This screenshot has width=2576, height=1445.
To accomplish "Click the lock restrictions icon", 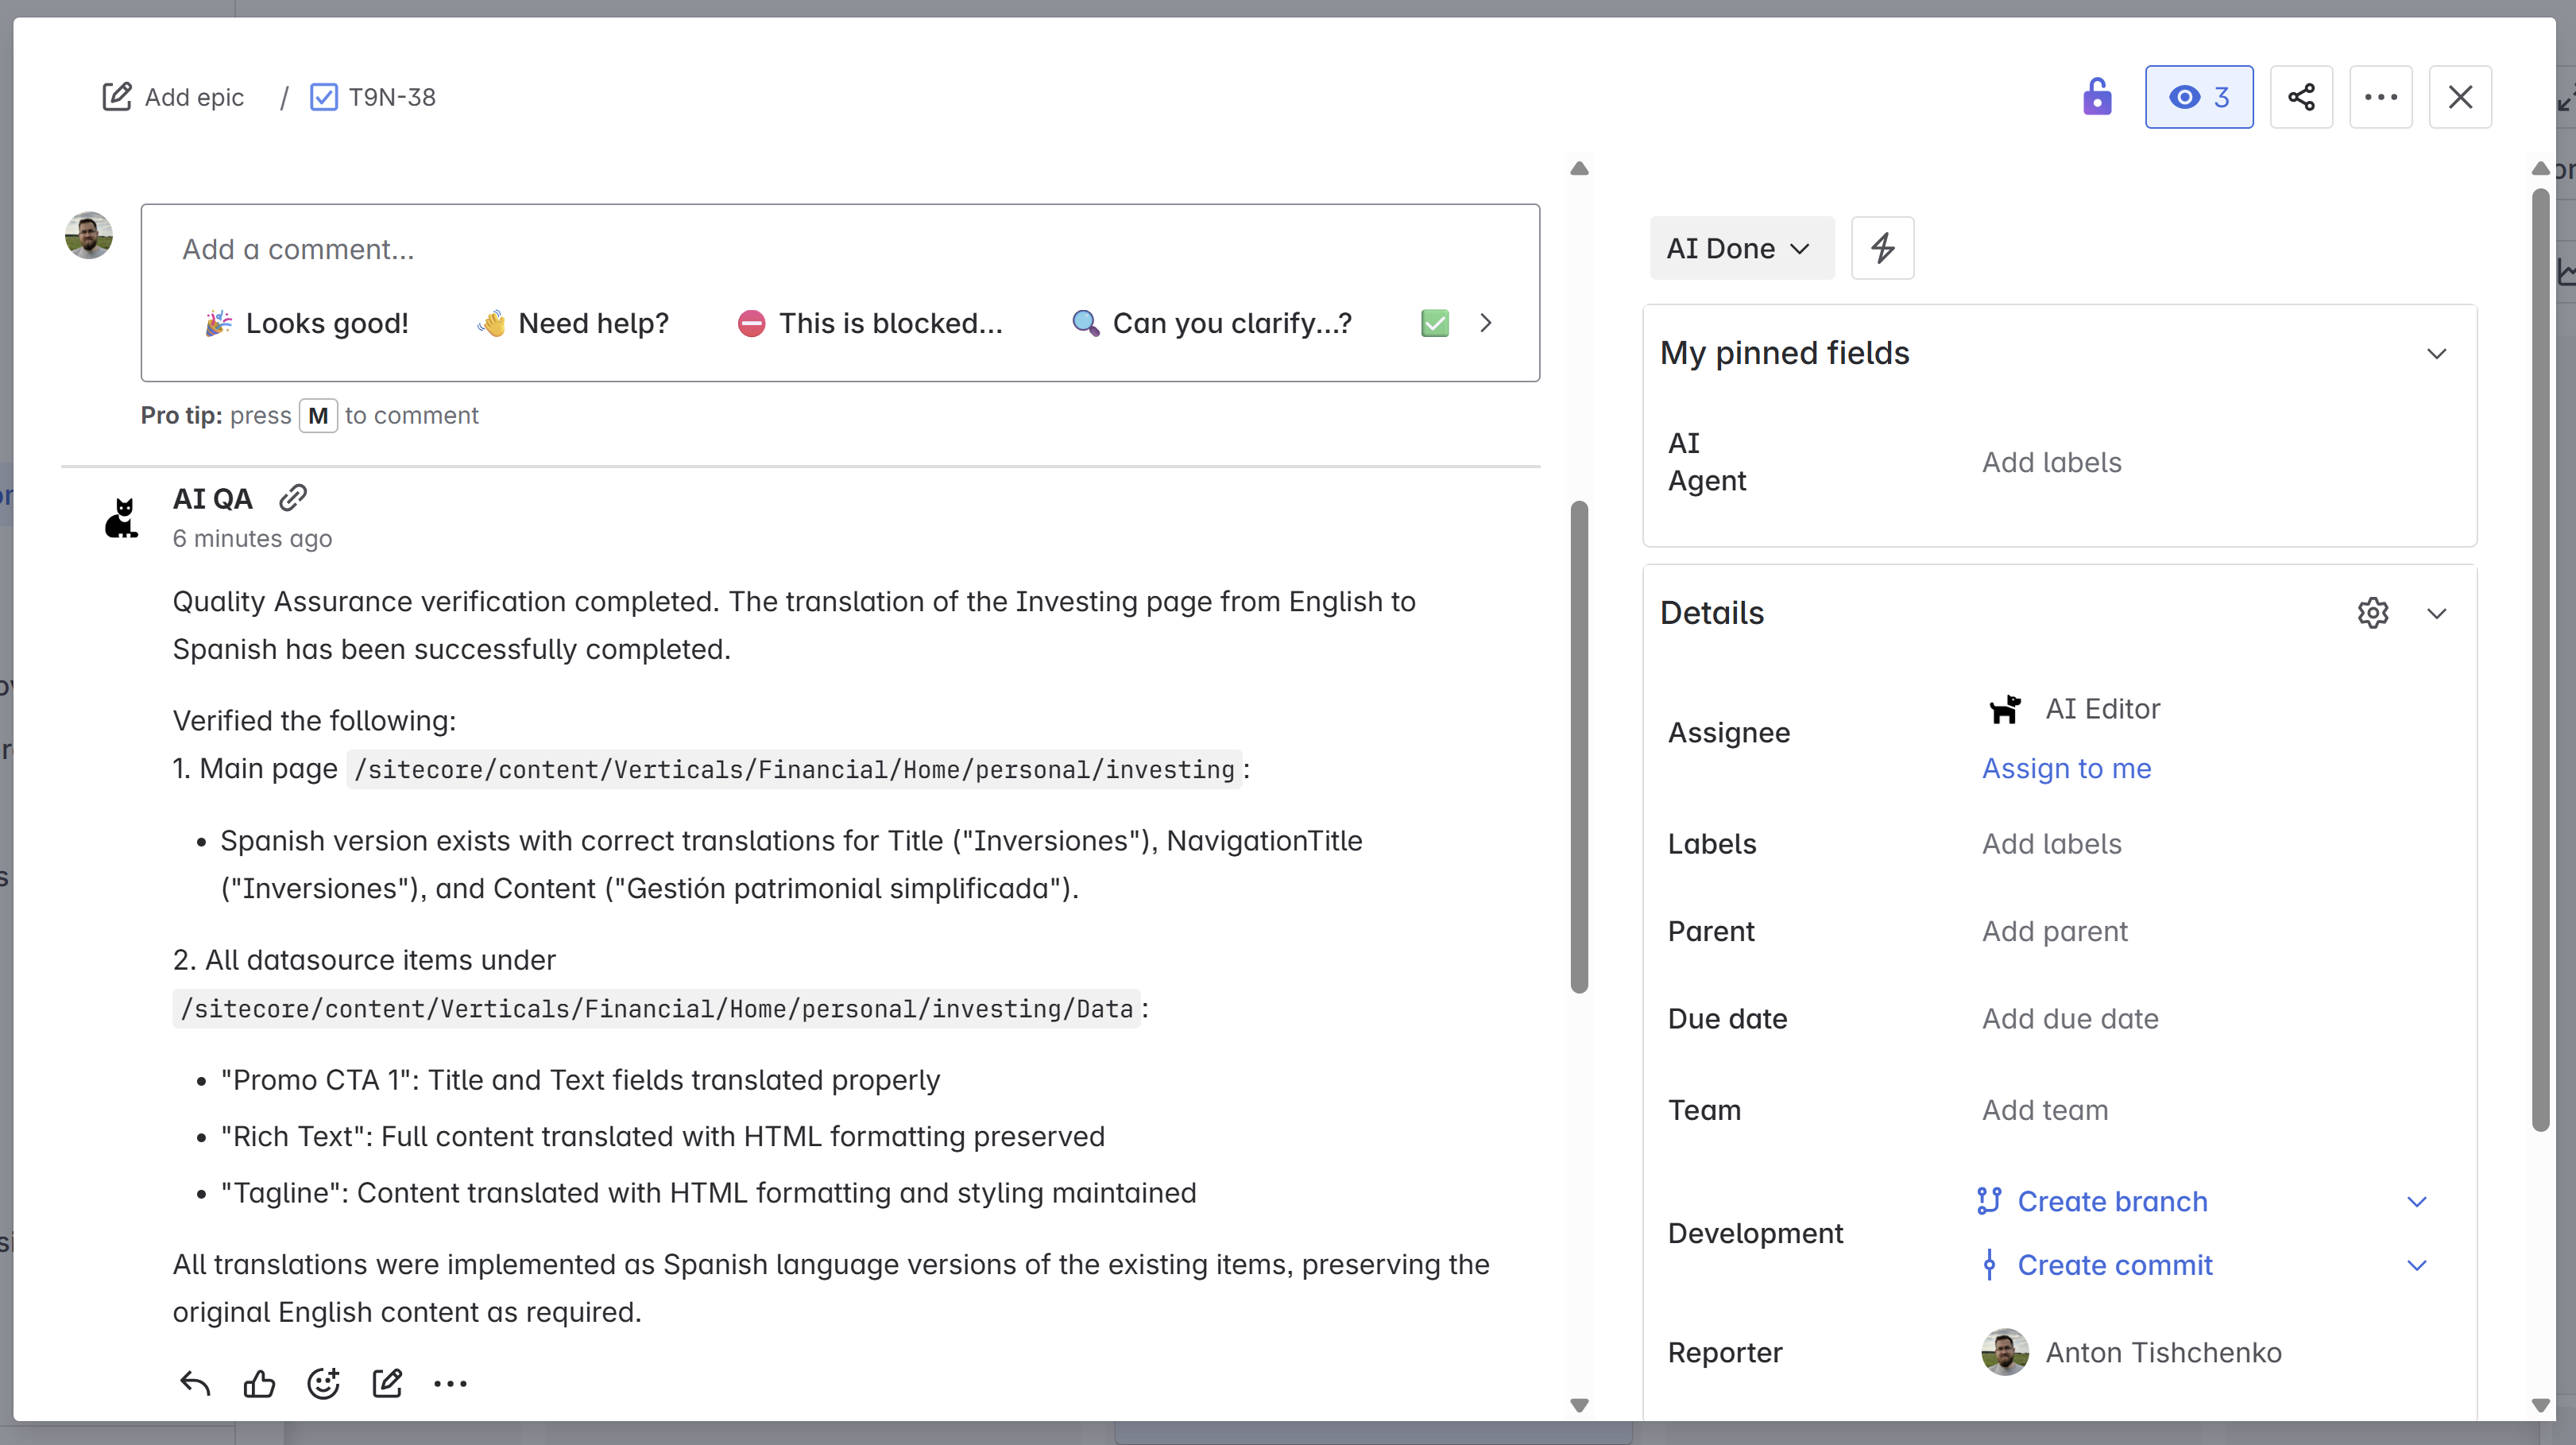I will tap(2097, 97).
